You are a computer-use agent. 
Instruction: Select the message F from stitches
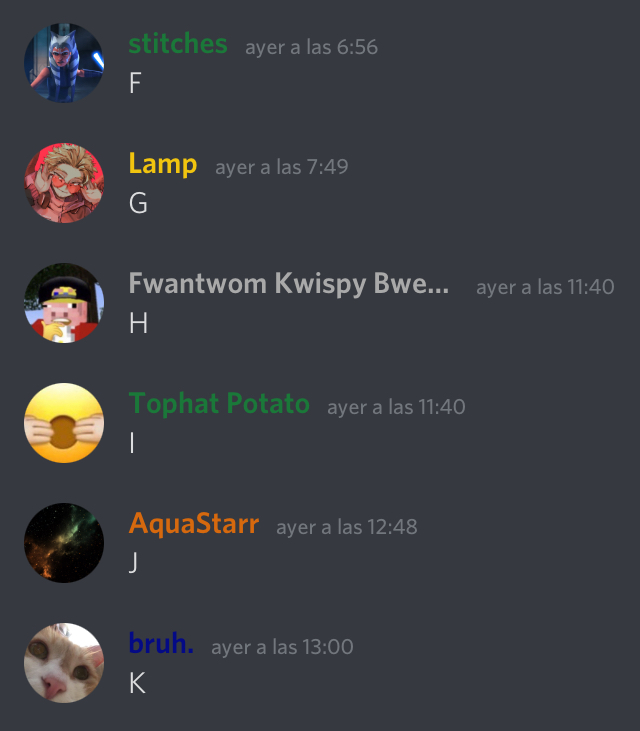click(x=135, y=83)
